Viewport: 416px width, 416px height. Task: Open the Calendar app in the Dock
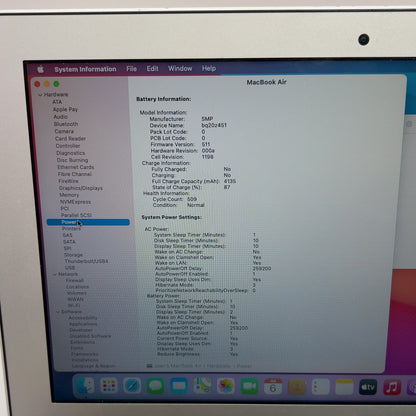(x=273, y=387)
